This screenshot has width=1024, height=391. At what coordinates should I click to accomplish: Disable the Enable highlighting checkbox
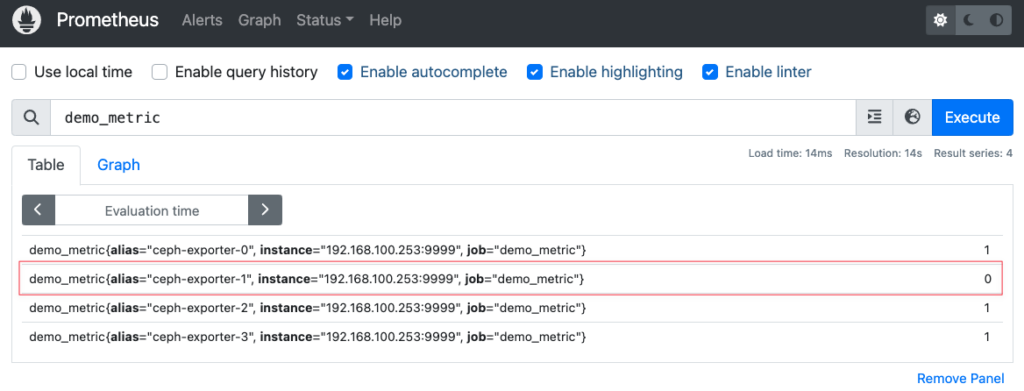click(535, 72)
